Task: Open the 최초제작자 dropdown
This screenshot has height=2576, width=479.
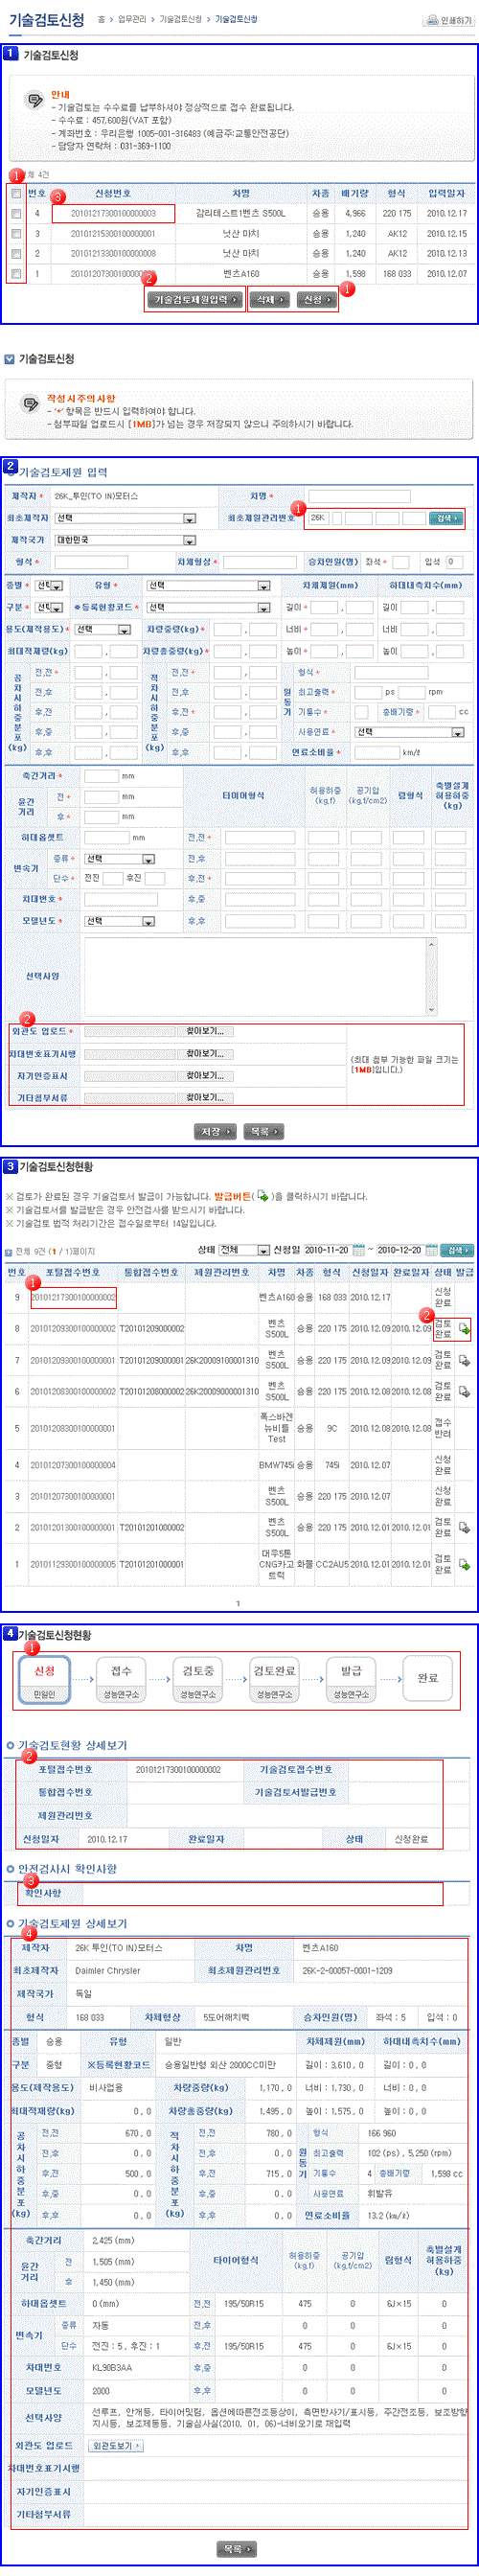Action: pyautogui.click(x=125, y=518)
